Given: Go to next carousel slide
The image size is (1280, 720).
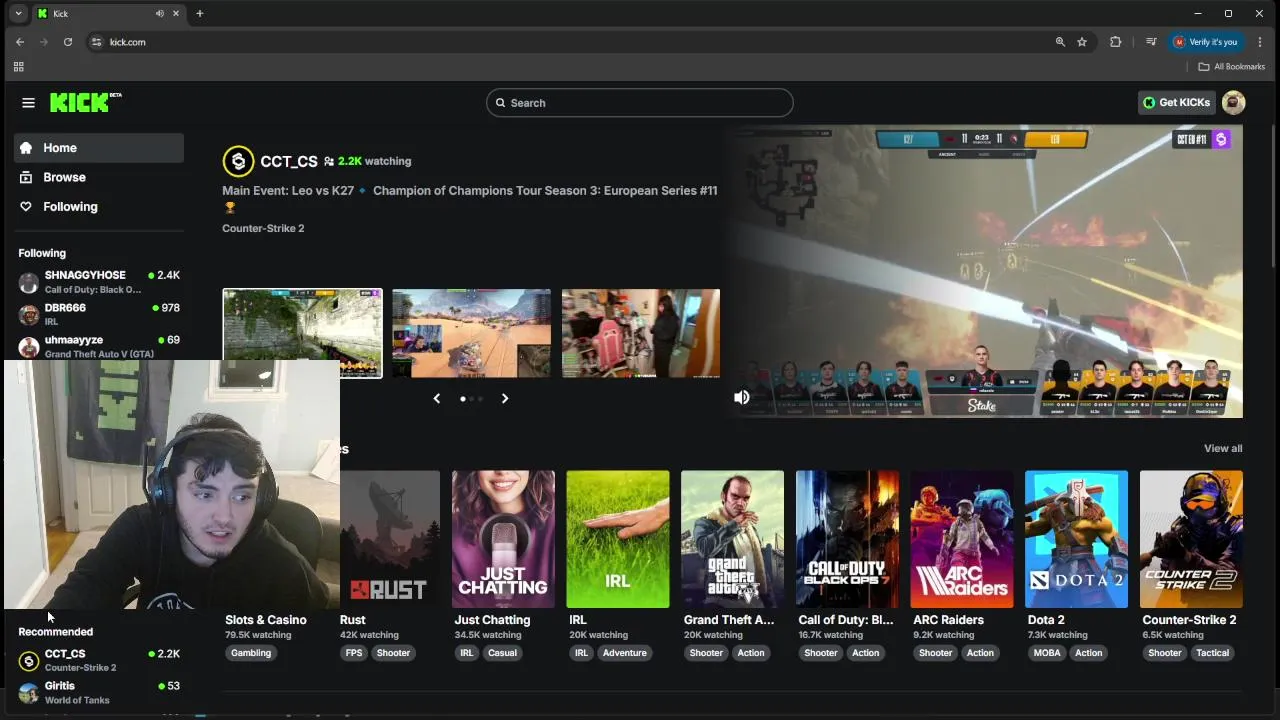Looking at the screenshot, I should 505,398.
